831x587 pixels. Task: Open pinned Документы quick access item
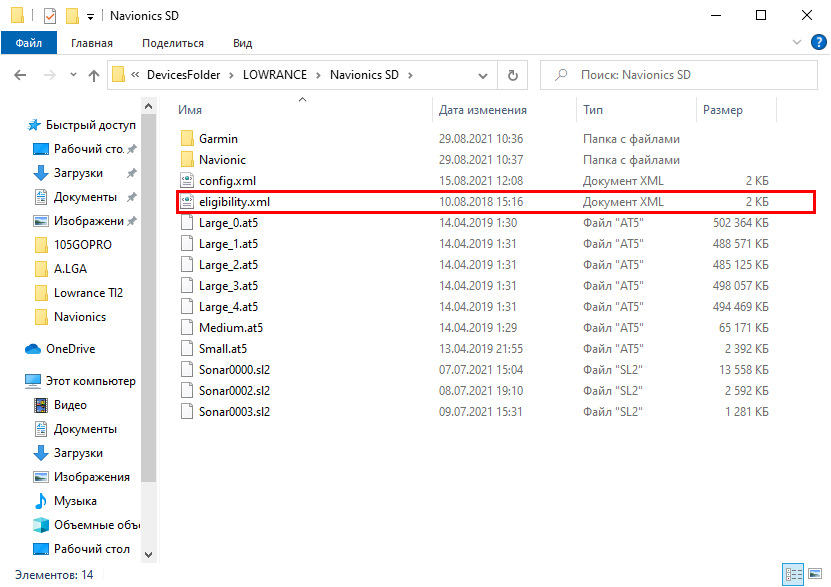tap(85, 197)
